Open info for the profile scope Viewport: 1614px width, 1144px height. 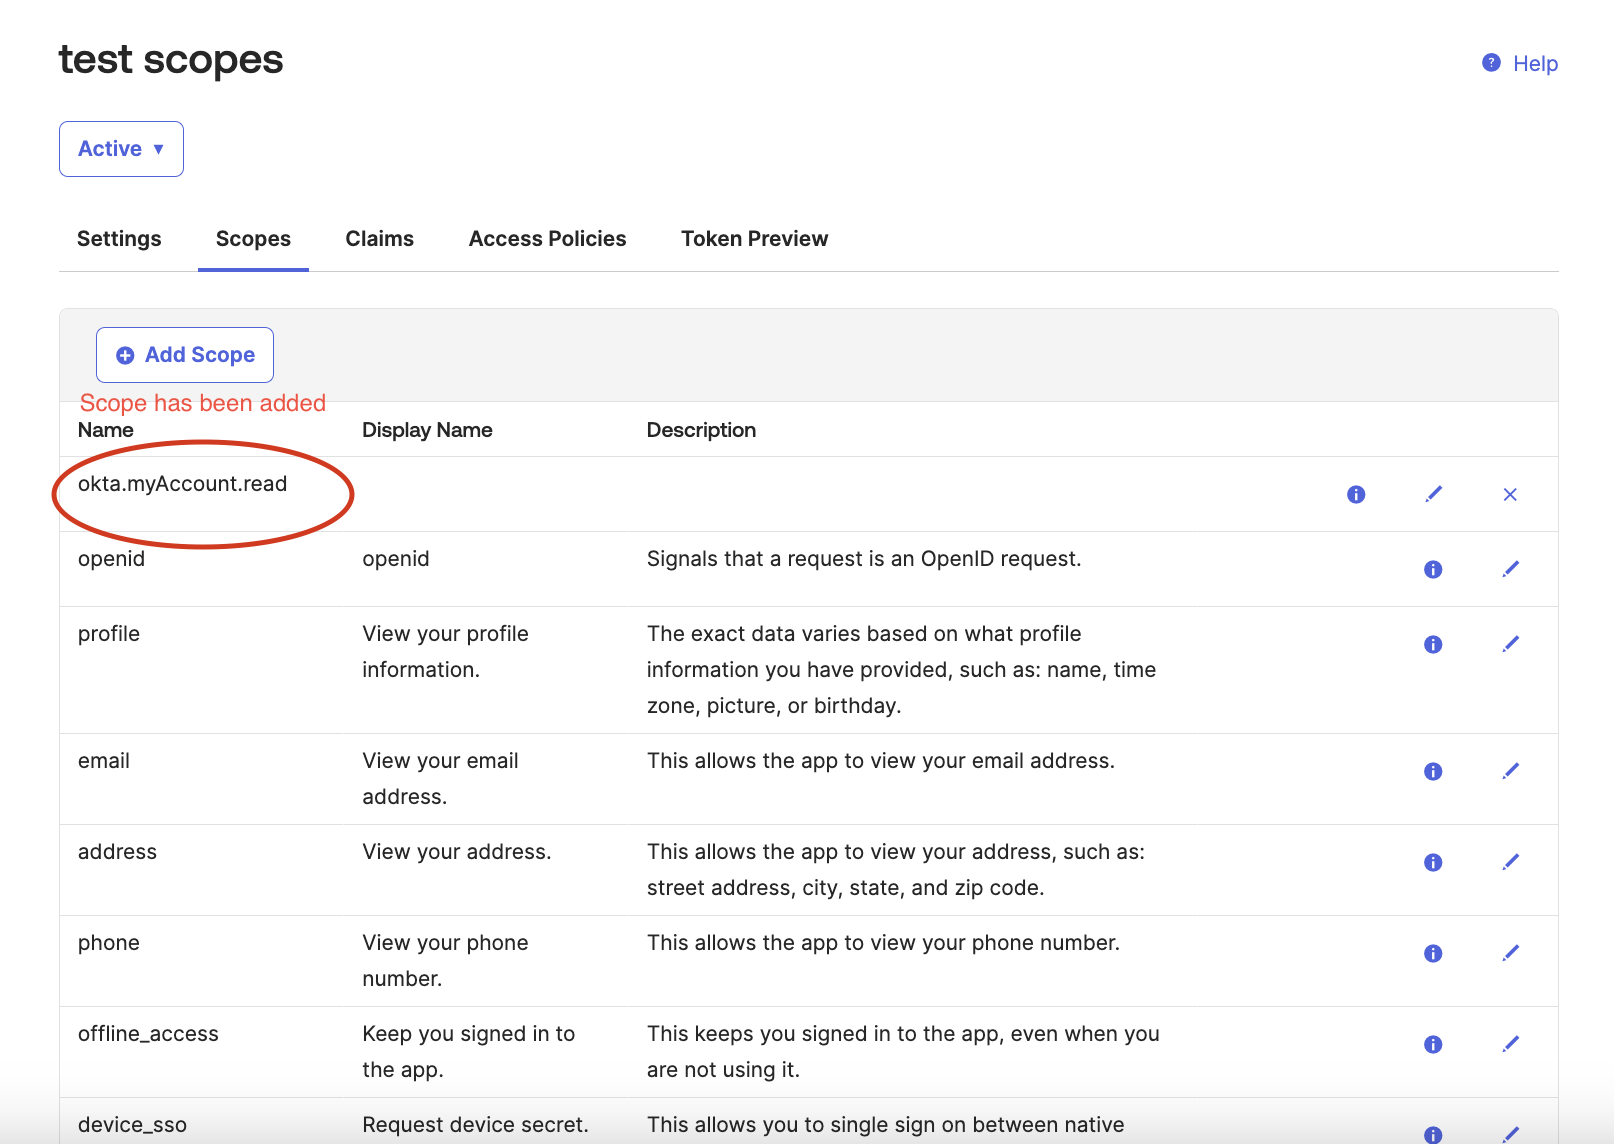(1433, 644)
